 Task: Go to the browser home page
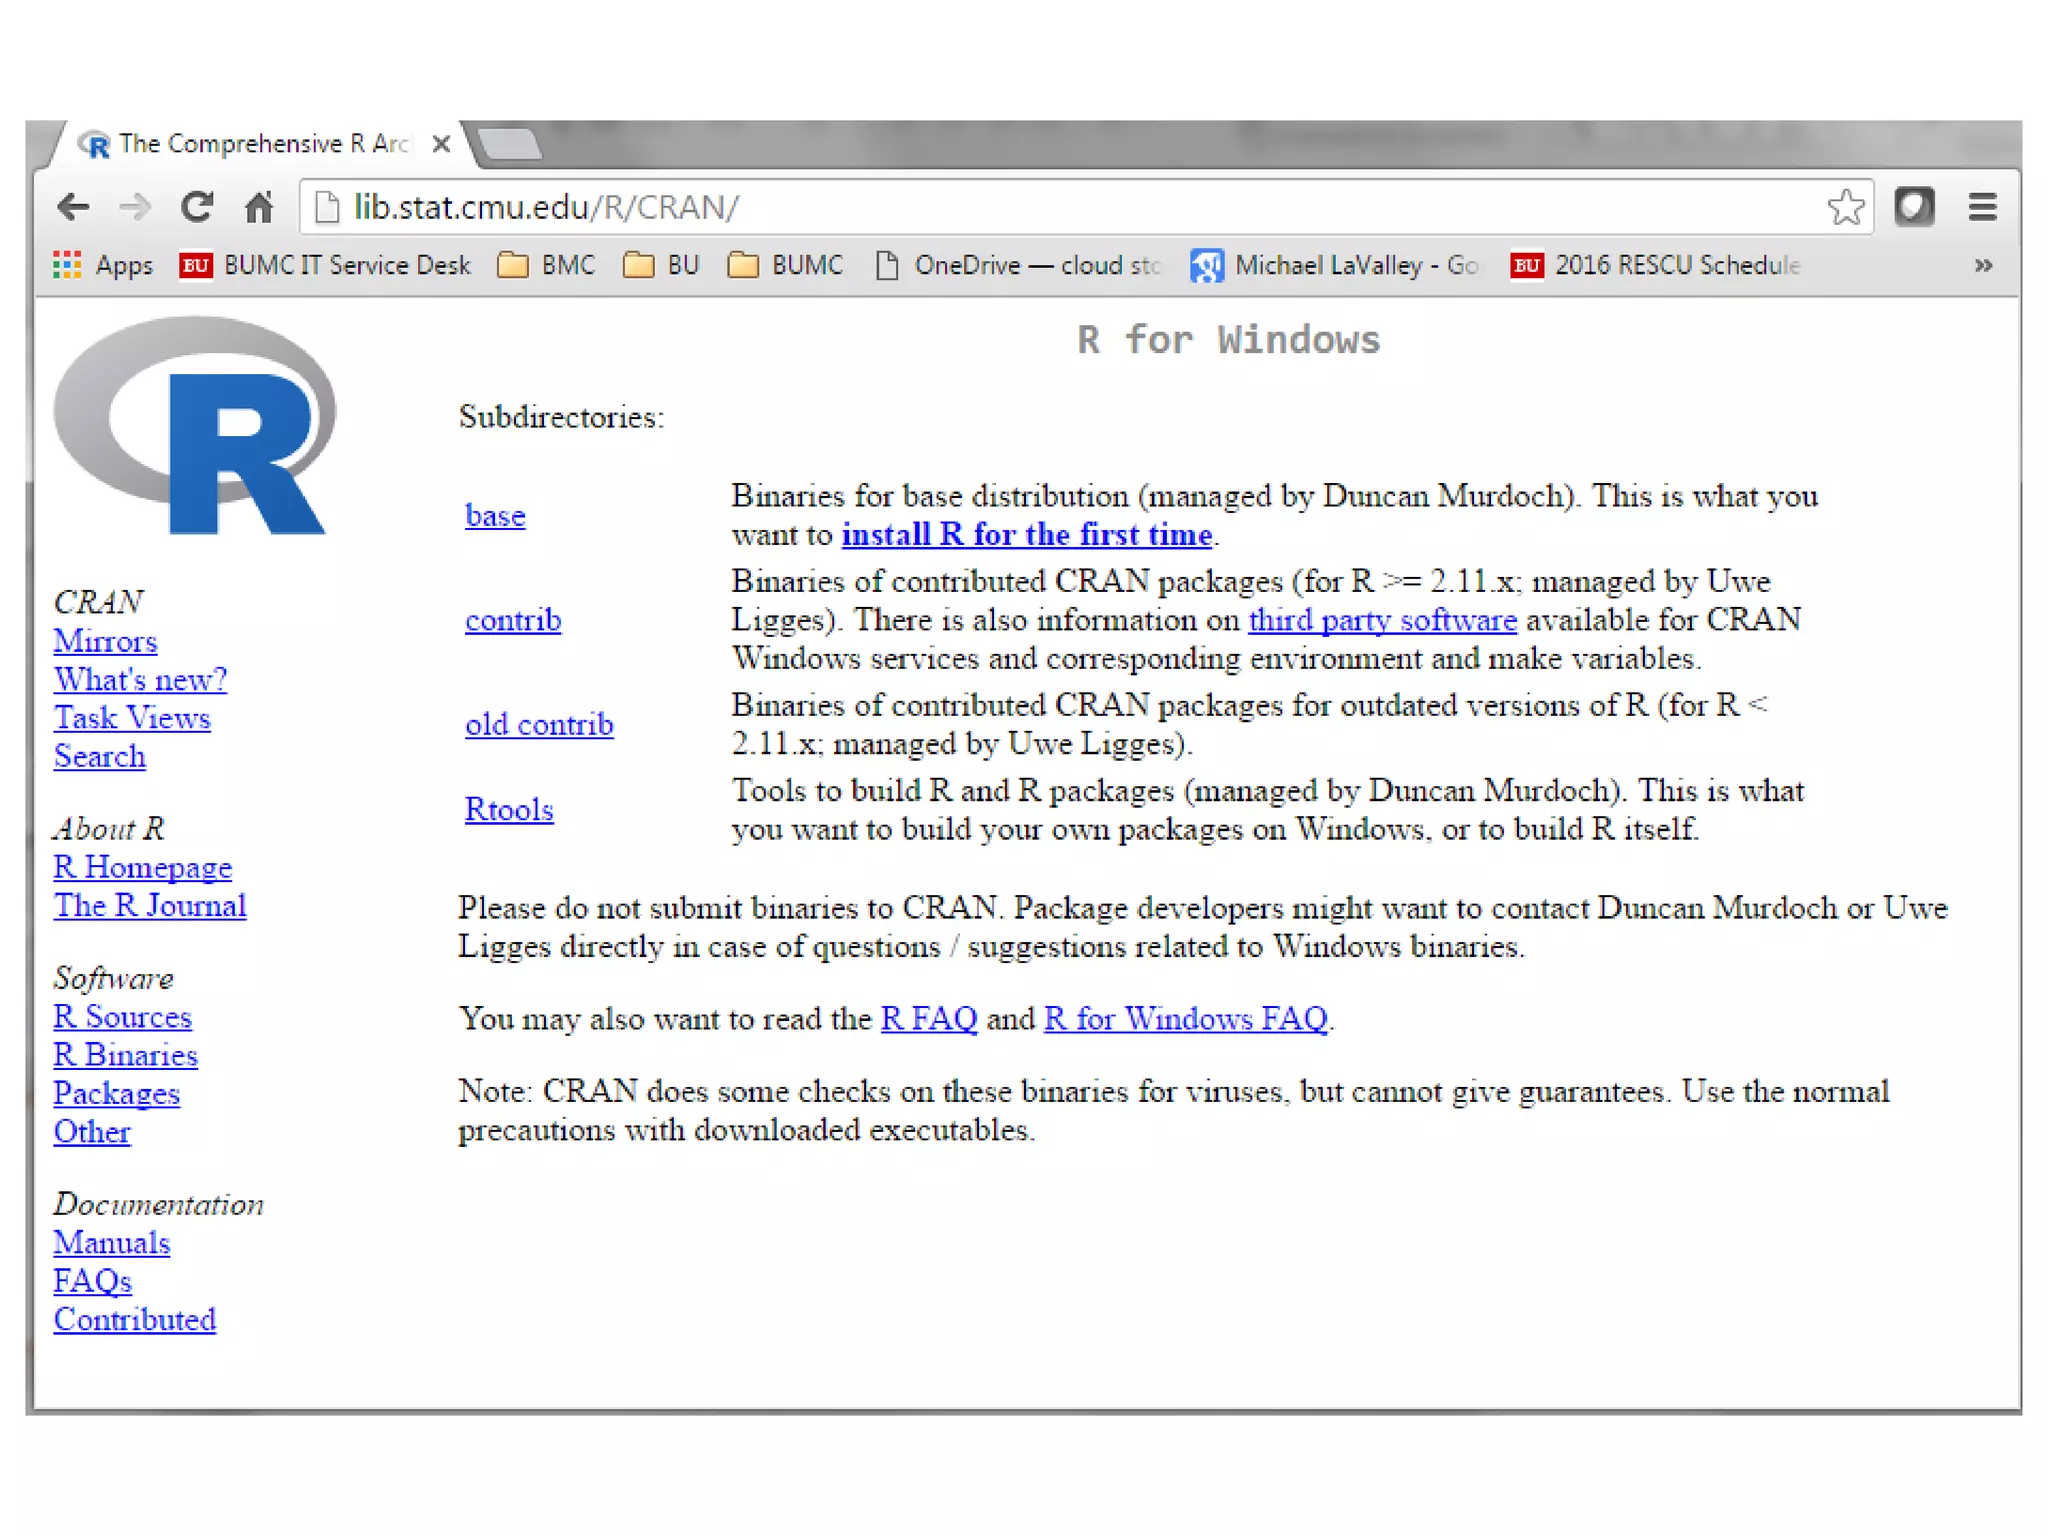(x=259, y=207)
